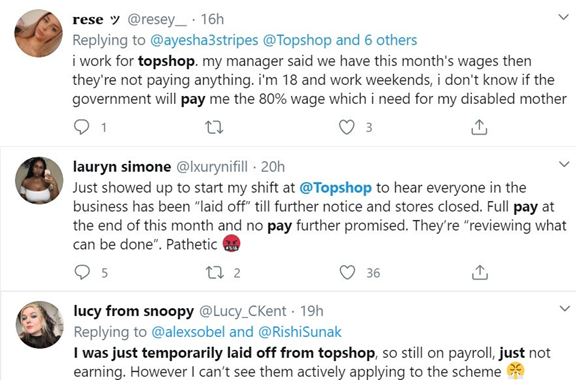The height and width of the screenshot is (380, 576).
Task: Open more options chevron on rese's tweet
Action: click(564, 17)
